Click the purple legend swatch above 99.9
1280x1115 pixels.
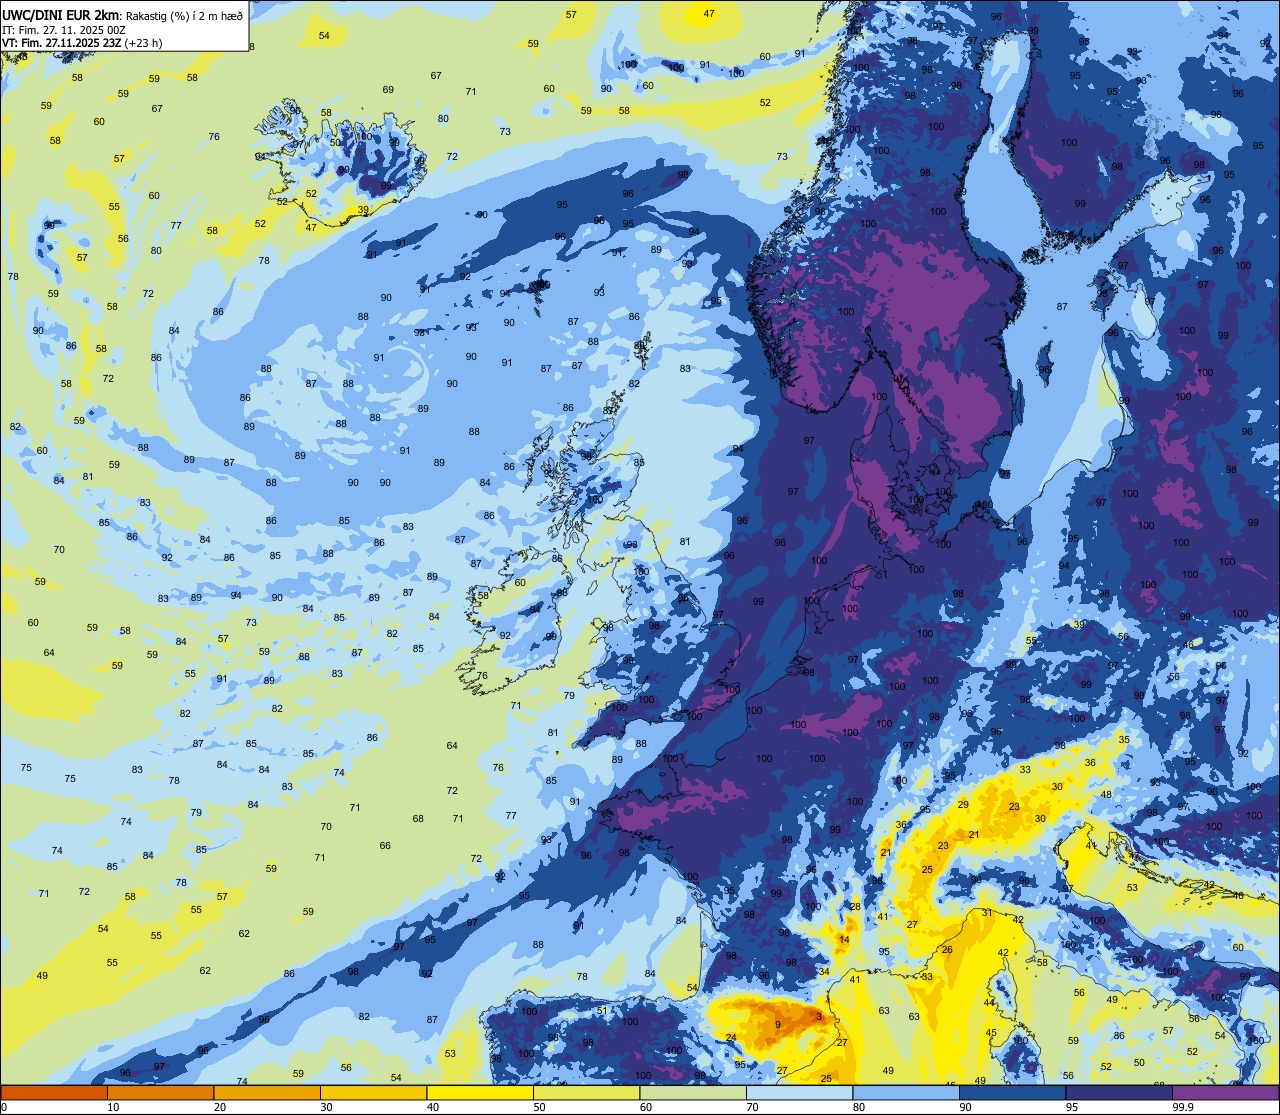(1225, 1092)
